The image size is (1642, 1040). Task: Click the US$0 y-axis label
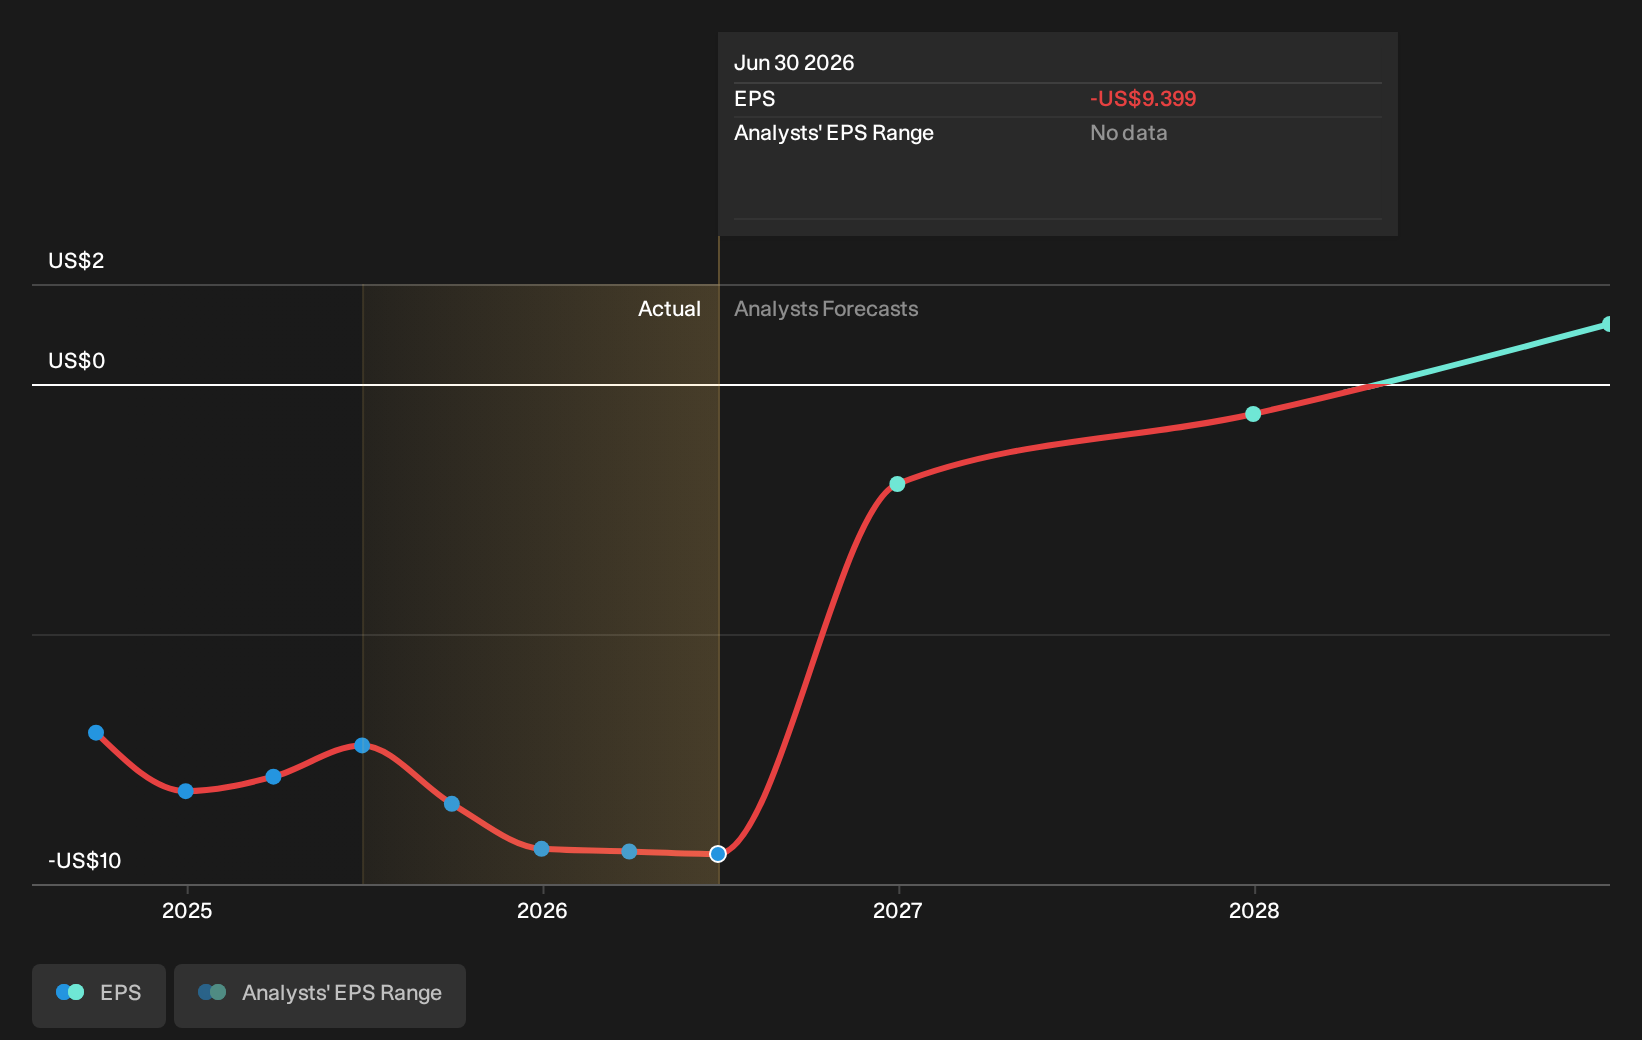click(x=76, y=361)
